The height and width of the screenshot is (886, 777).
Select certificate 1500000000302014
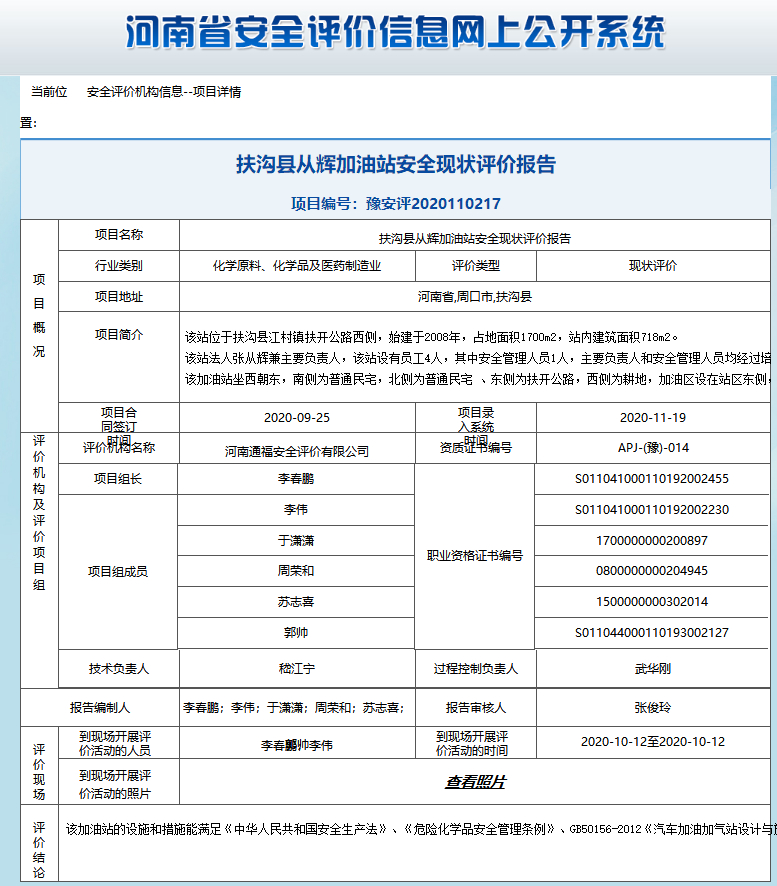point(652,602)
